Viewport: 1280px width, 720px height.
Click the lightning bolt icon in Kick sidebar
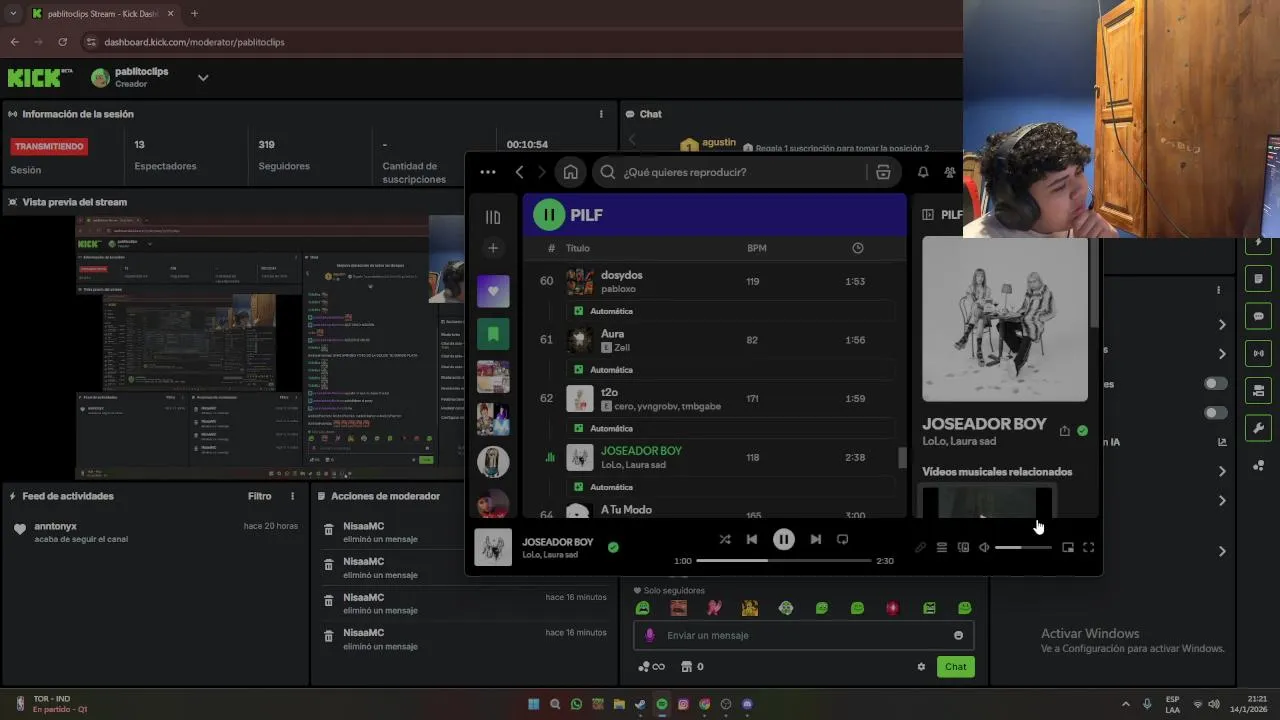point(1259,243)
